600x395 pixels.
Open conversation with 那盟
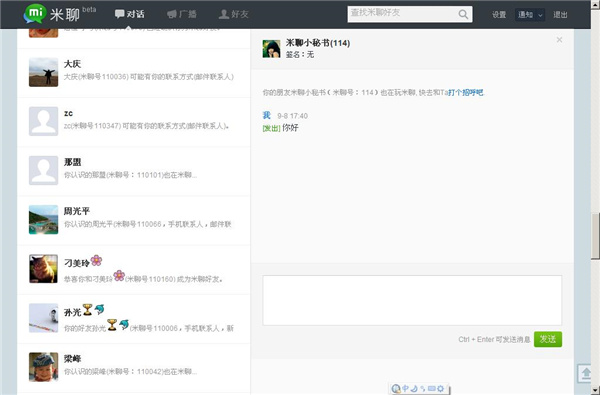click(x=134, y=171)
